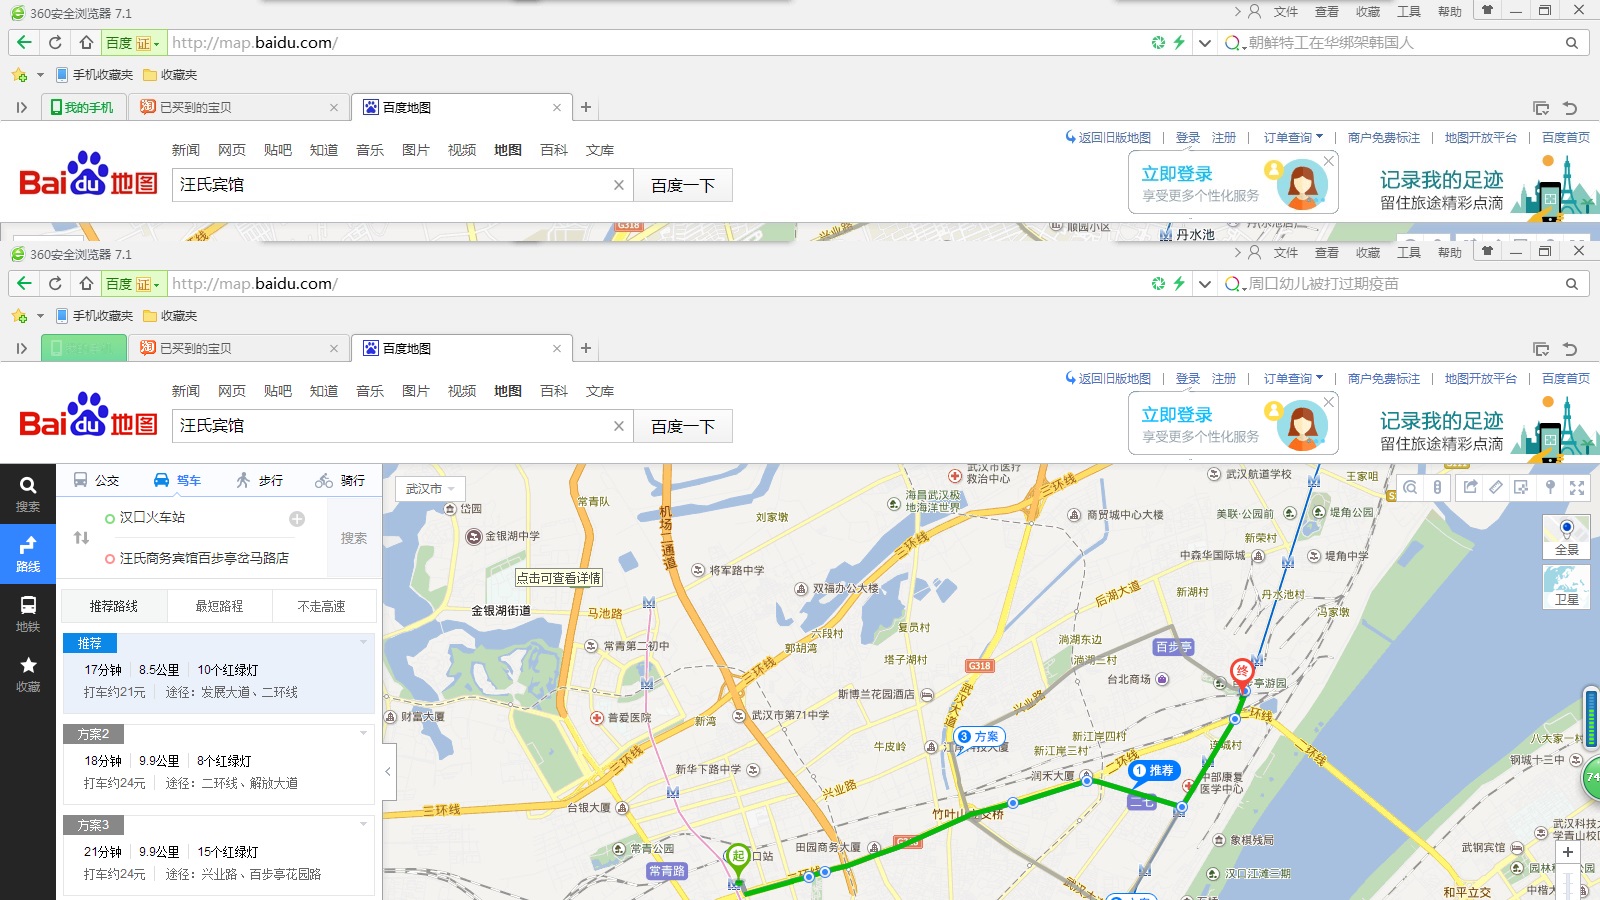The image size is (1600, 900).
Task: Expand the 方案2 route details
Action: point(363,734)
